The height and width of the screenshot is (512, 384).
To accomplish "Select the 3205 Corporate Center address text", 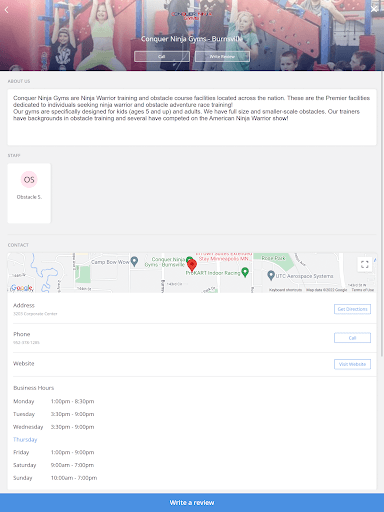I will coord(35,314).
